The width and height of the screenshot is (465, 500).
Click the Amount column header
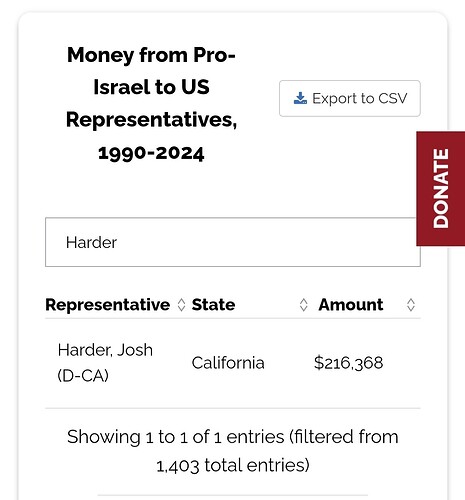(x=351, y=305)
